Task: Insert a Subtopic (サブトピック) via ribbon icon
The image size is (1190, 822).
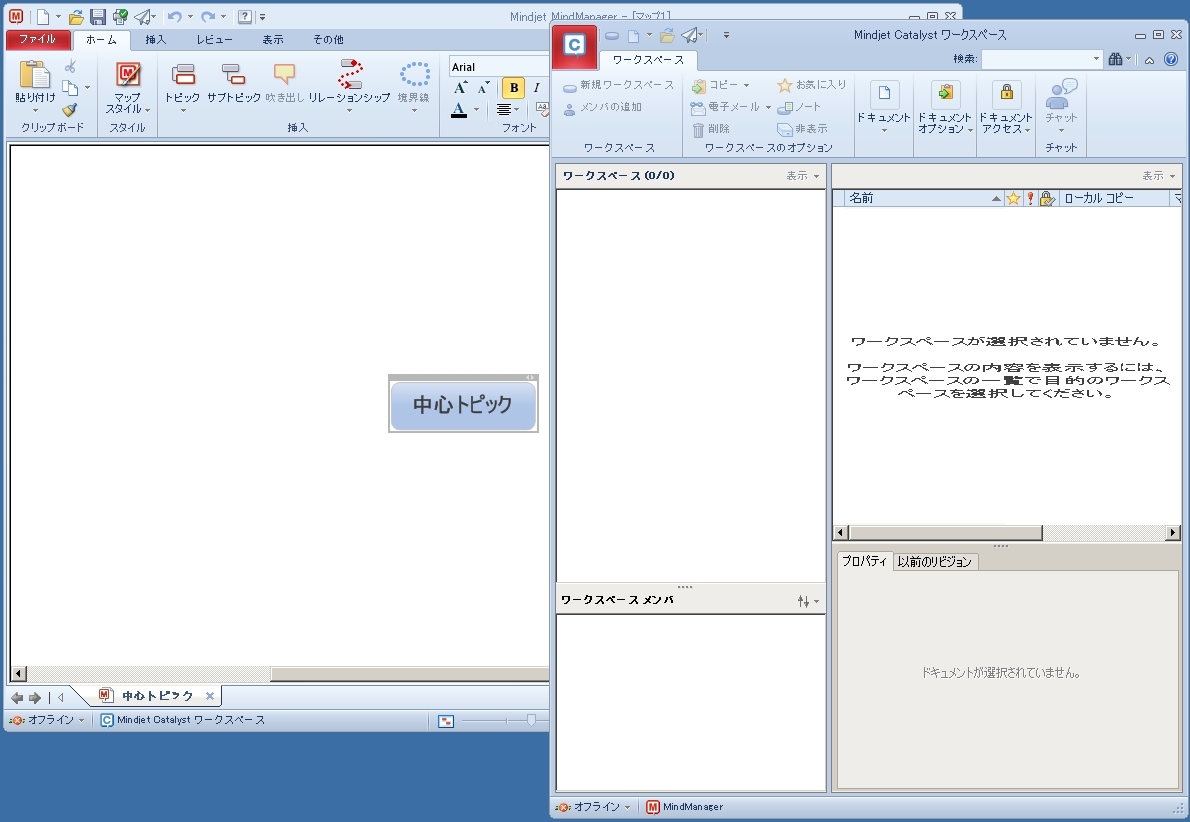Action: tap(233, 74)
